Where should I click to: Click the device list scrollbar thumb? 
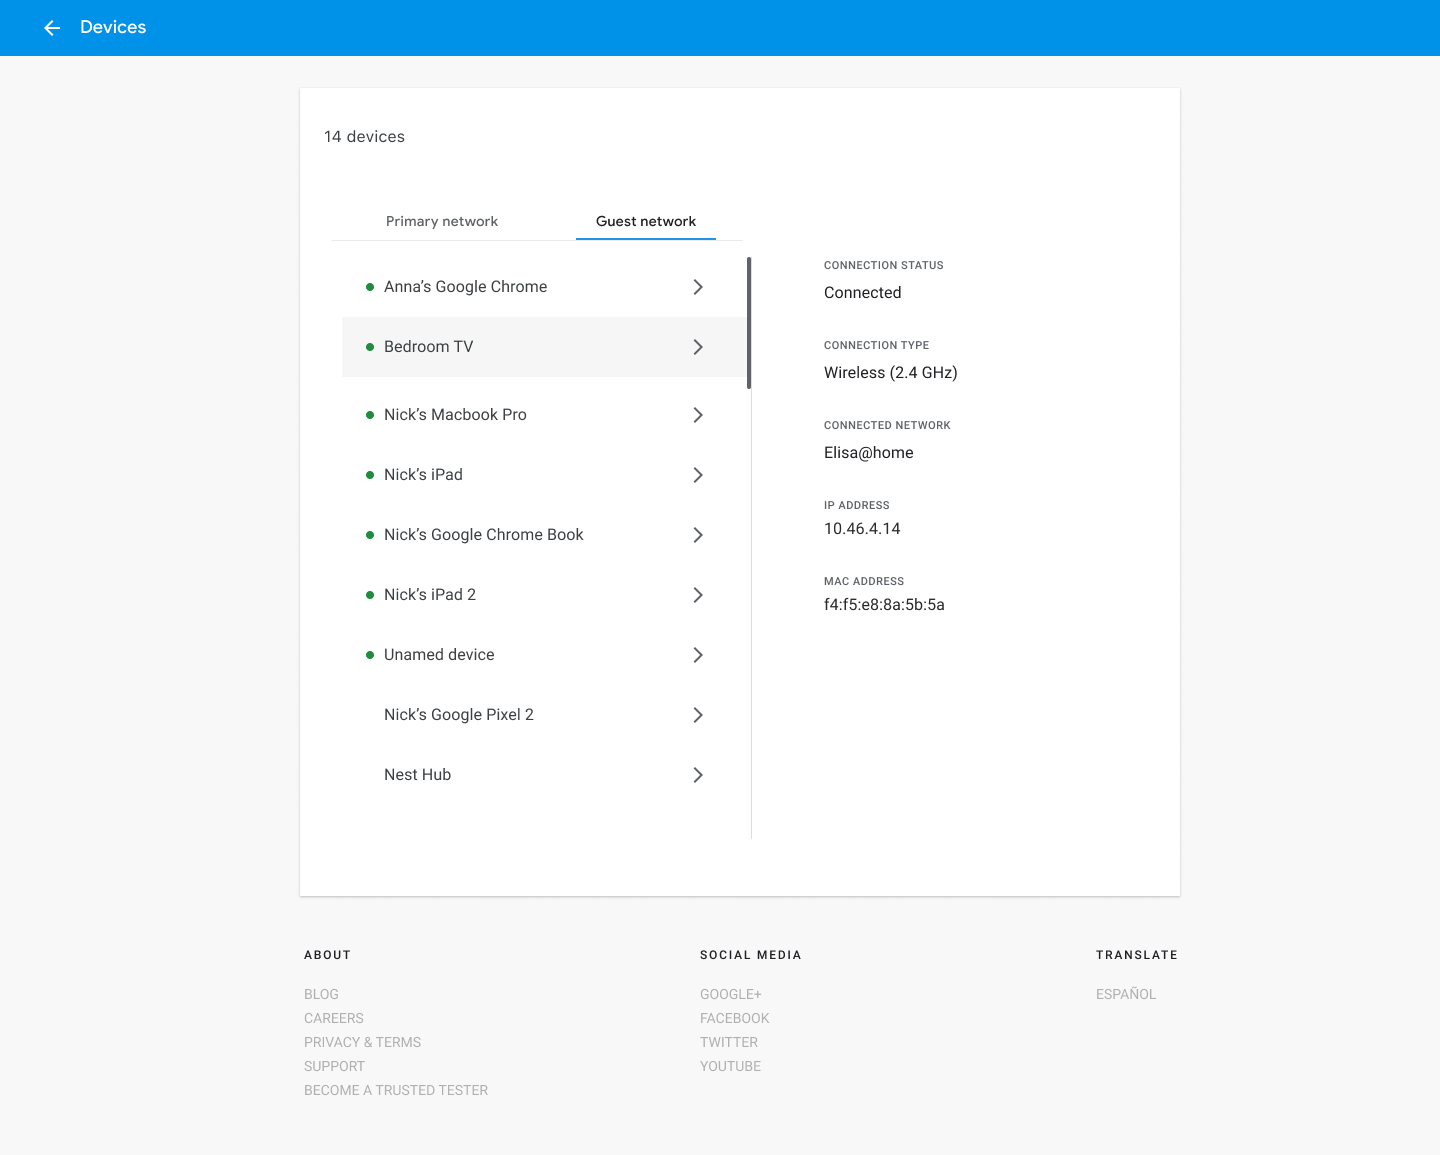(749, 323)
